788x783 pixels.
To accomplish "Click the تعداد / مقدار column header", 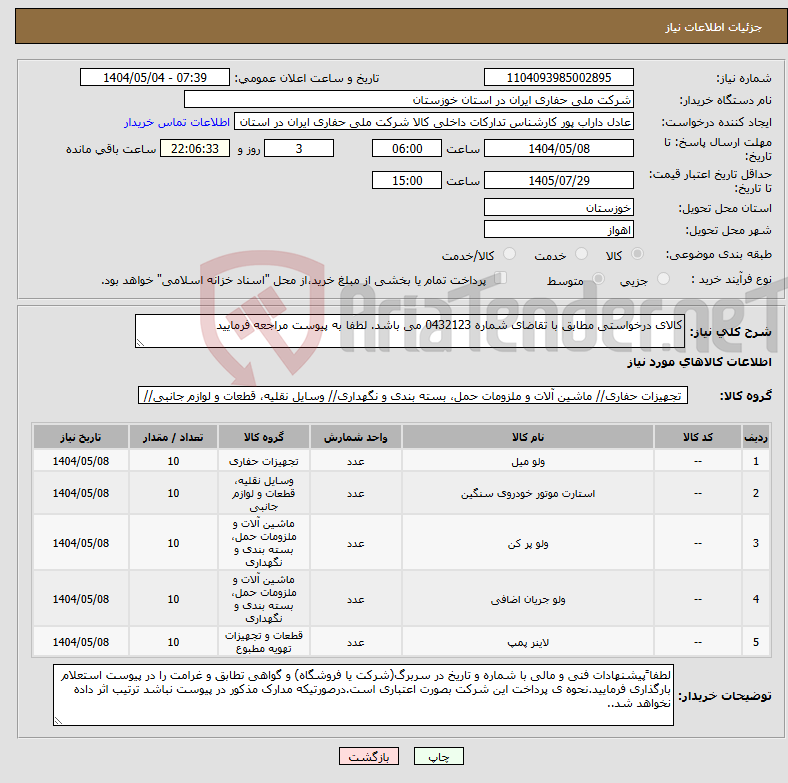I will tap(173, 437).
